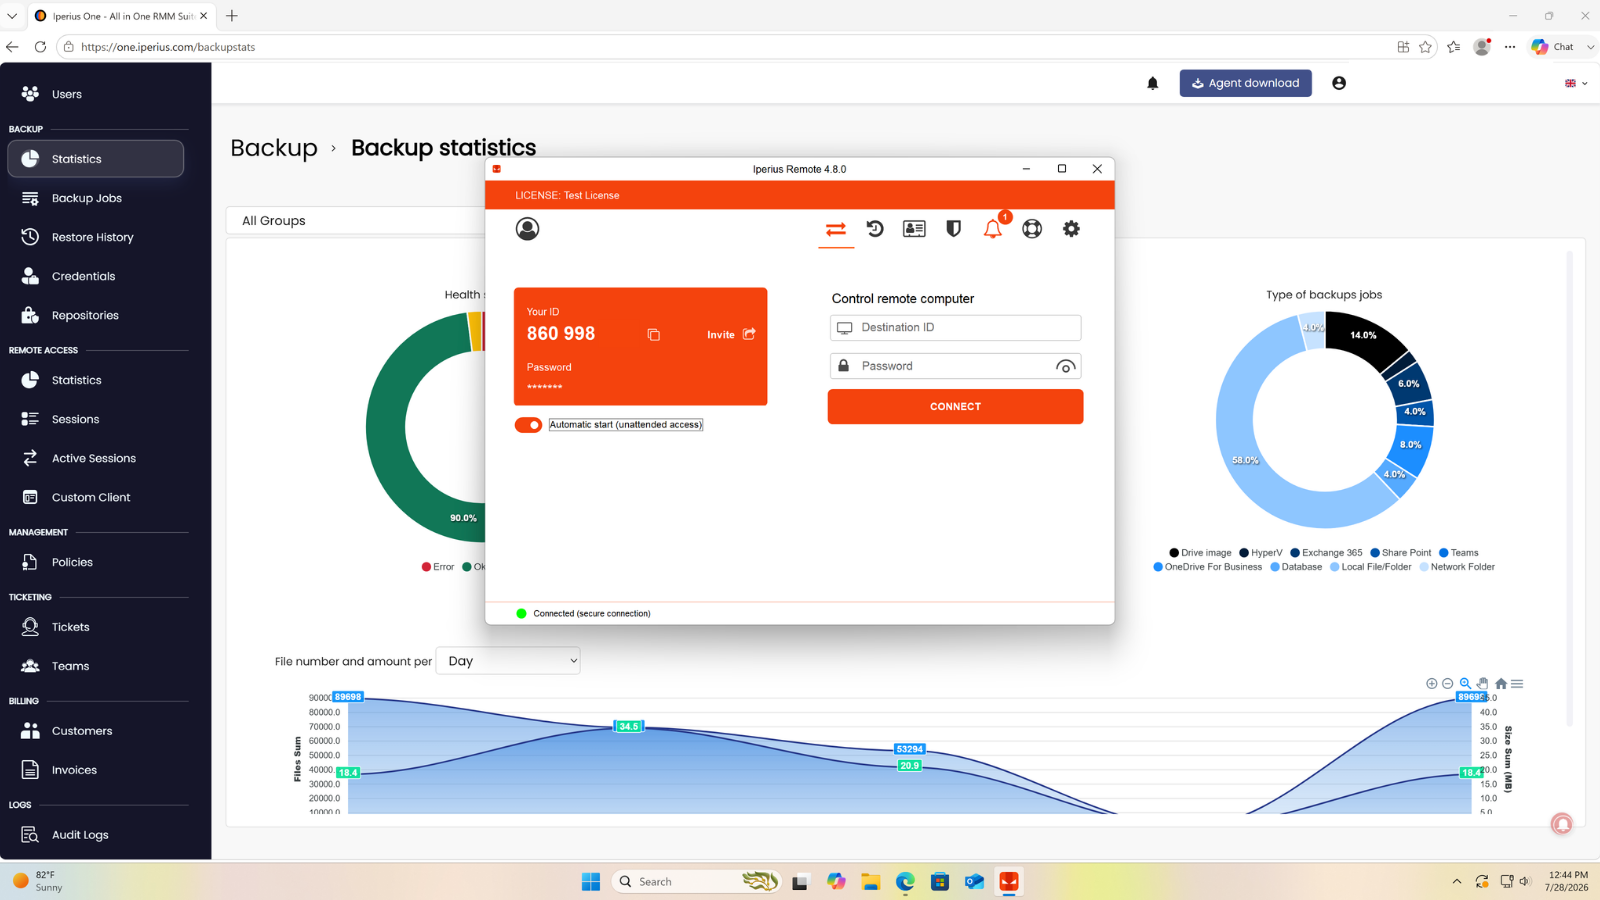The image size is (1600, 900).
Task: Click the browser refresh button
Action: (40, 47)
